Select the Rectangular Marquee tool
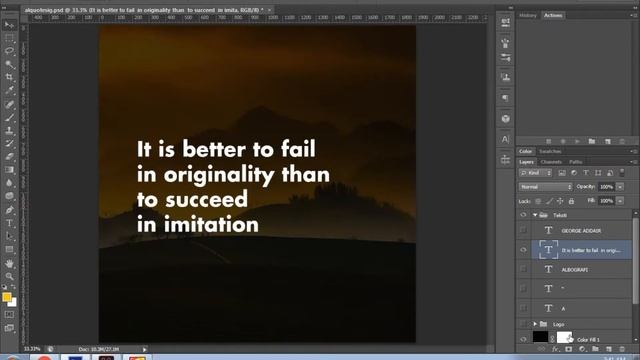The width and height of the screenshot is (640, 360). (x=9, y=38)
